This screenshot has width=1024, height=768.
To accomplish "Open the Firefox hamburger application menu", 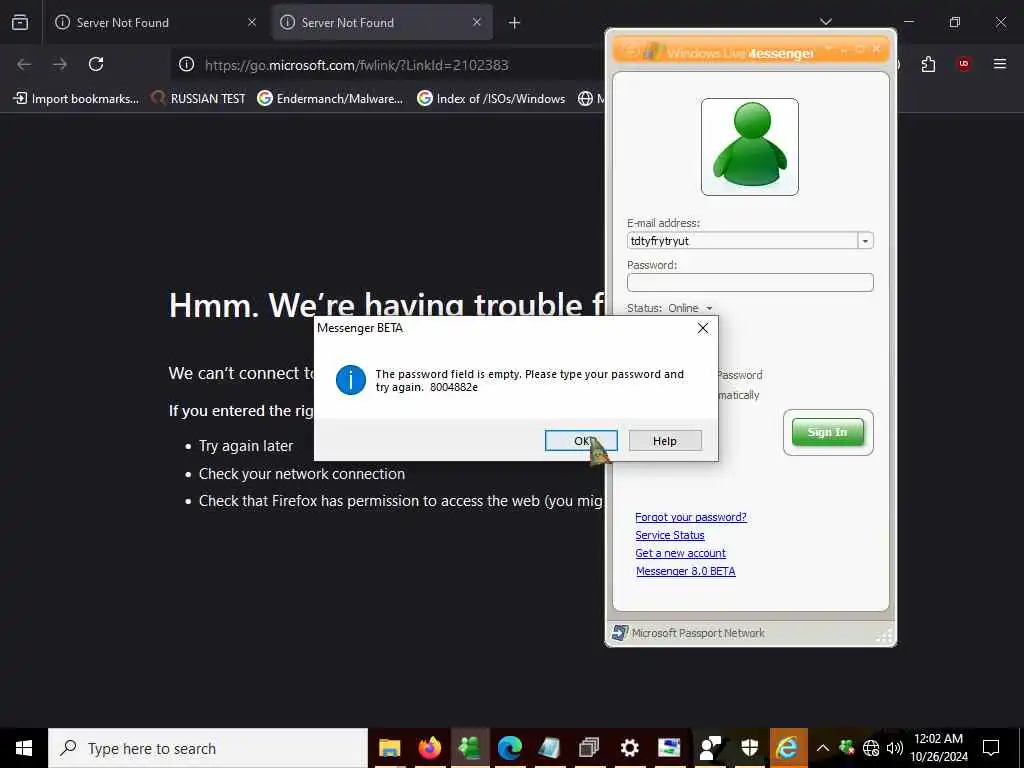I will (x=1000, y=64).
